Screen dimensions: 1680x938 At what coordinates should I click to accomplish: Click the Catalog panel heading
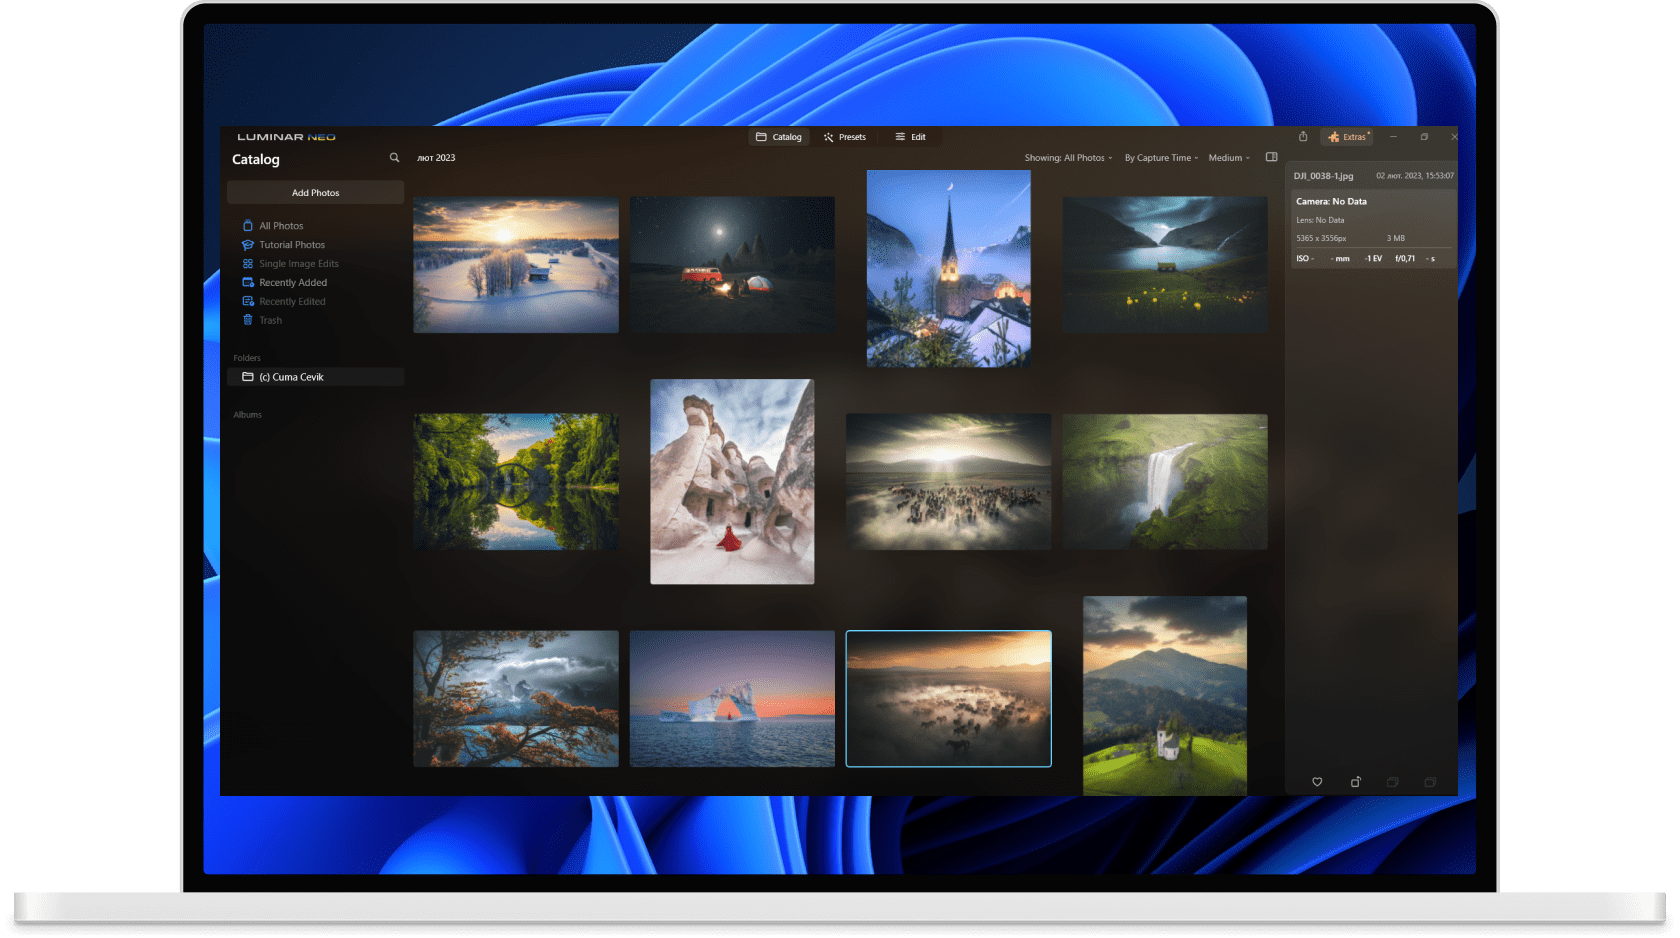pos(256,159)
